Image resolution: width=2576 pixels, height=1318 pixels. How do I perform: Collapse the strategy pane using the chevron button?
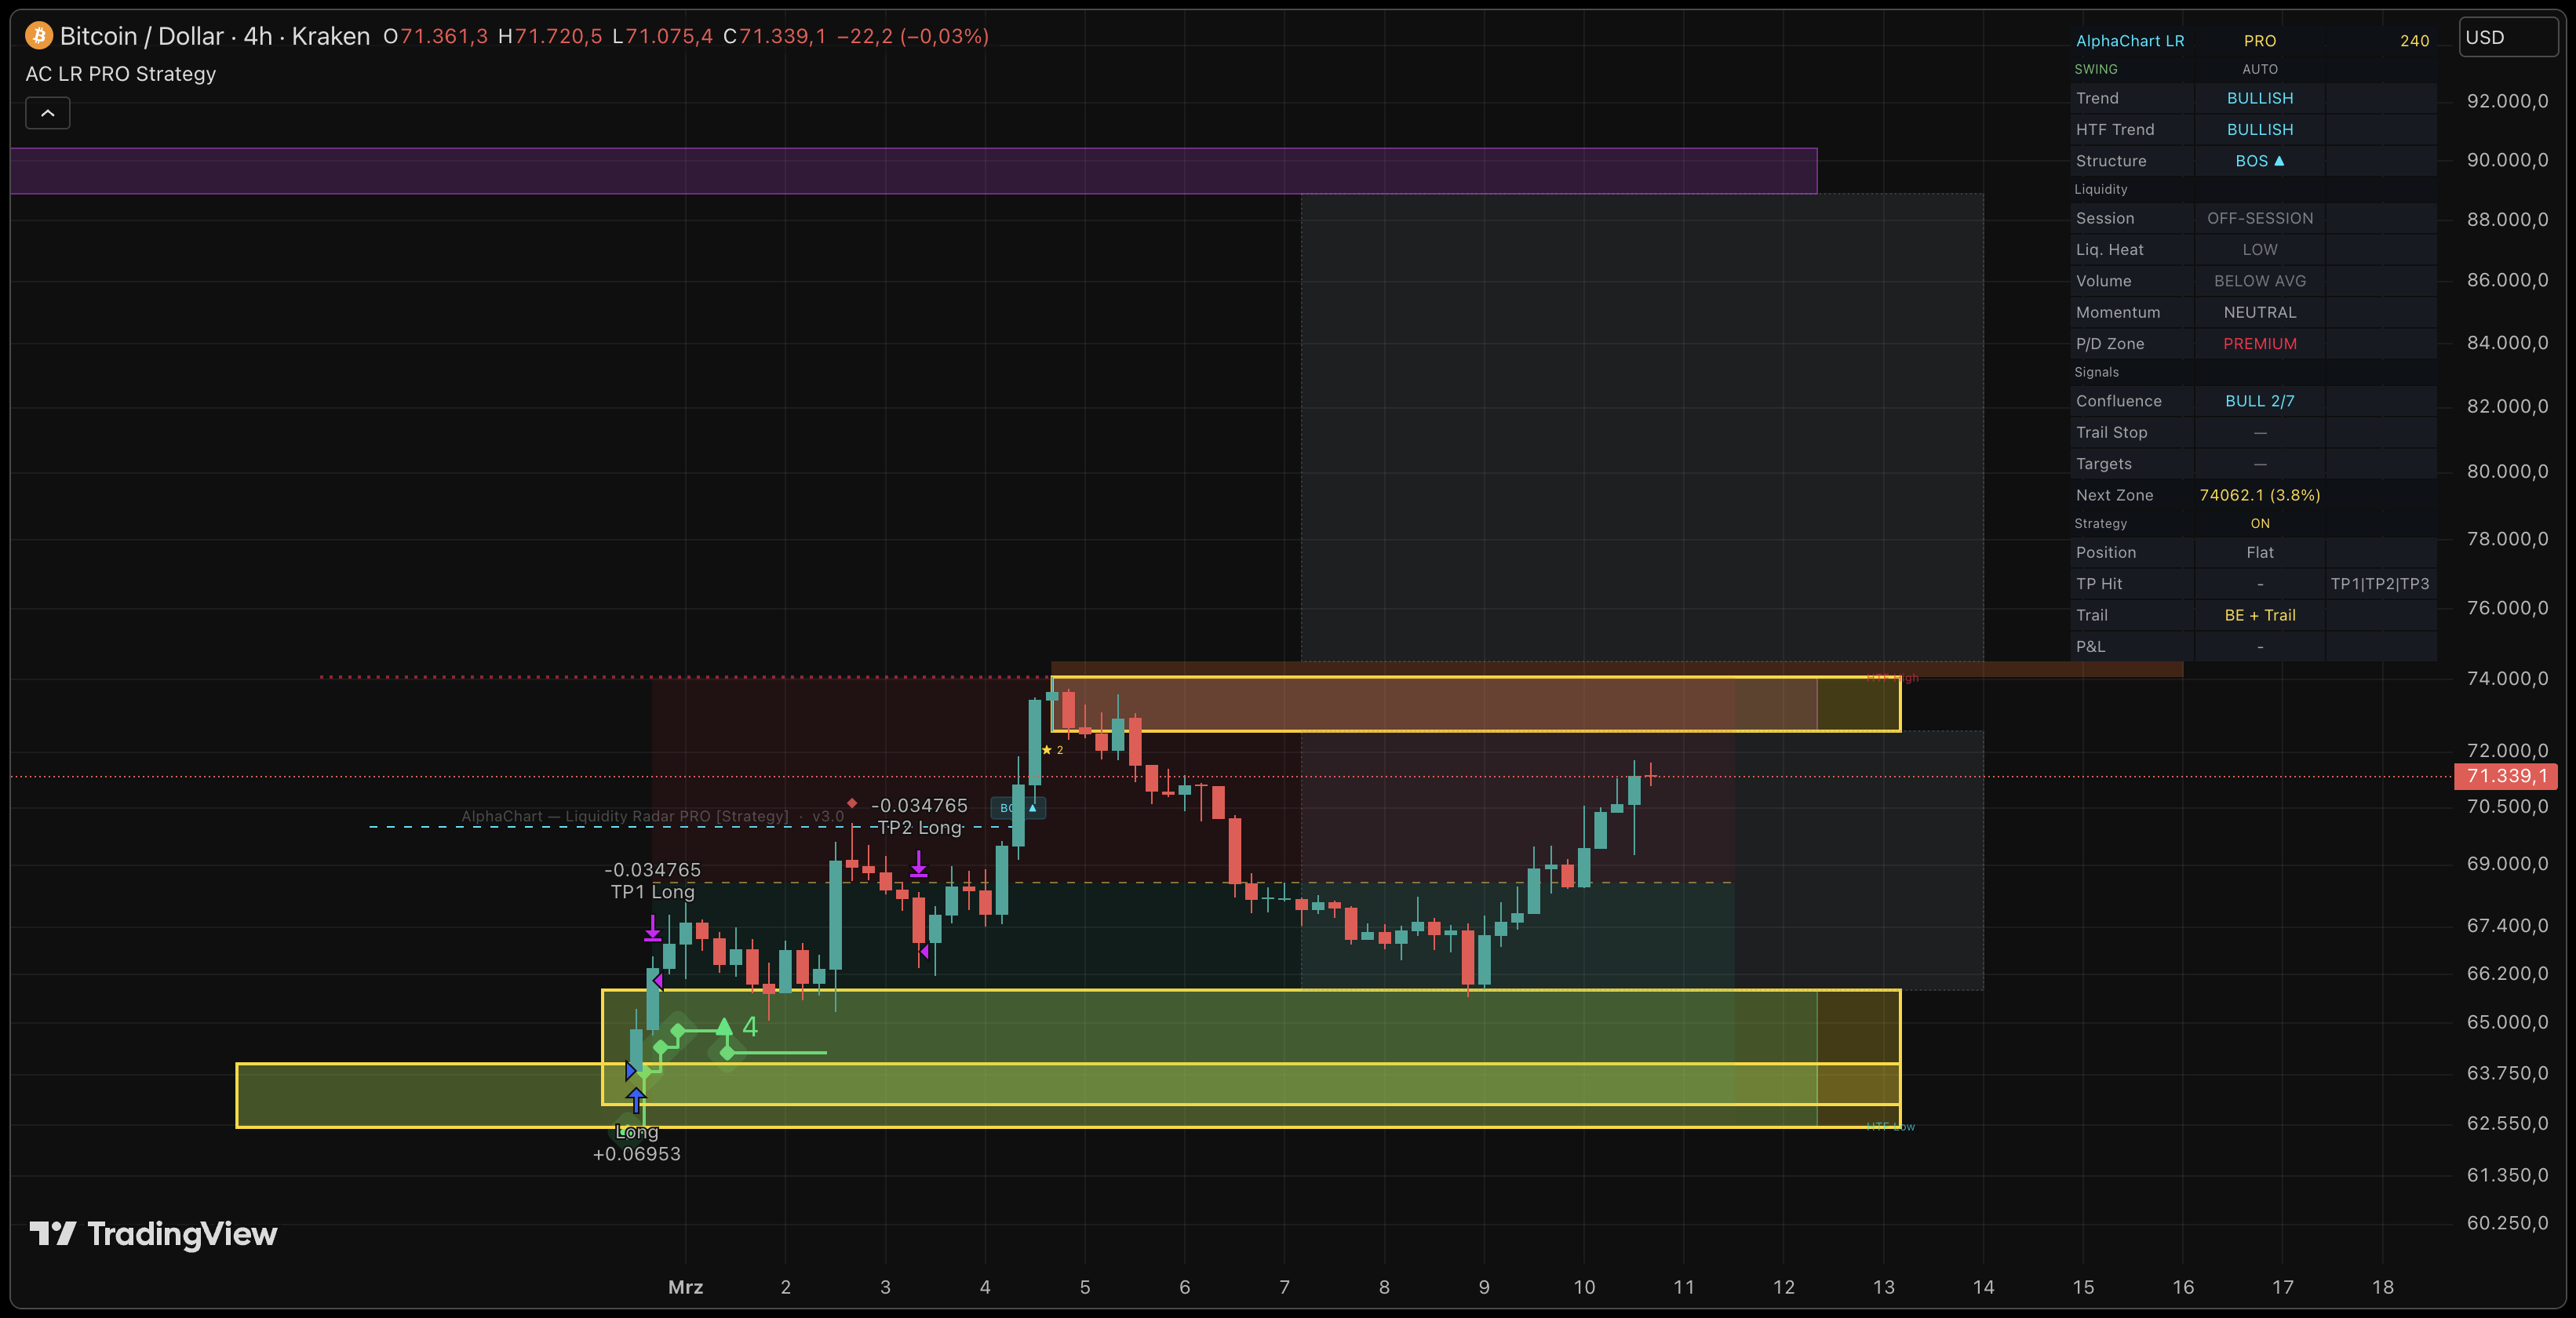pos(47,113)
